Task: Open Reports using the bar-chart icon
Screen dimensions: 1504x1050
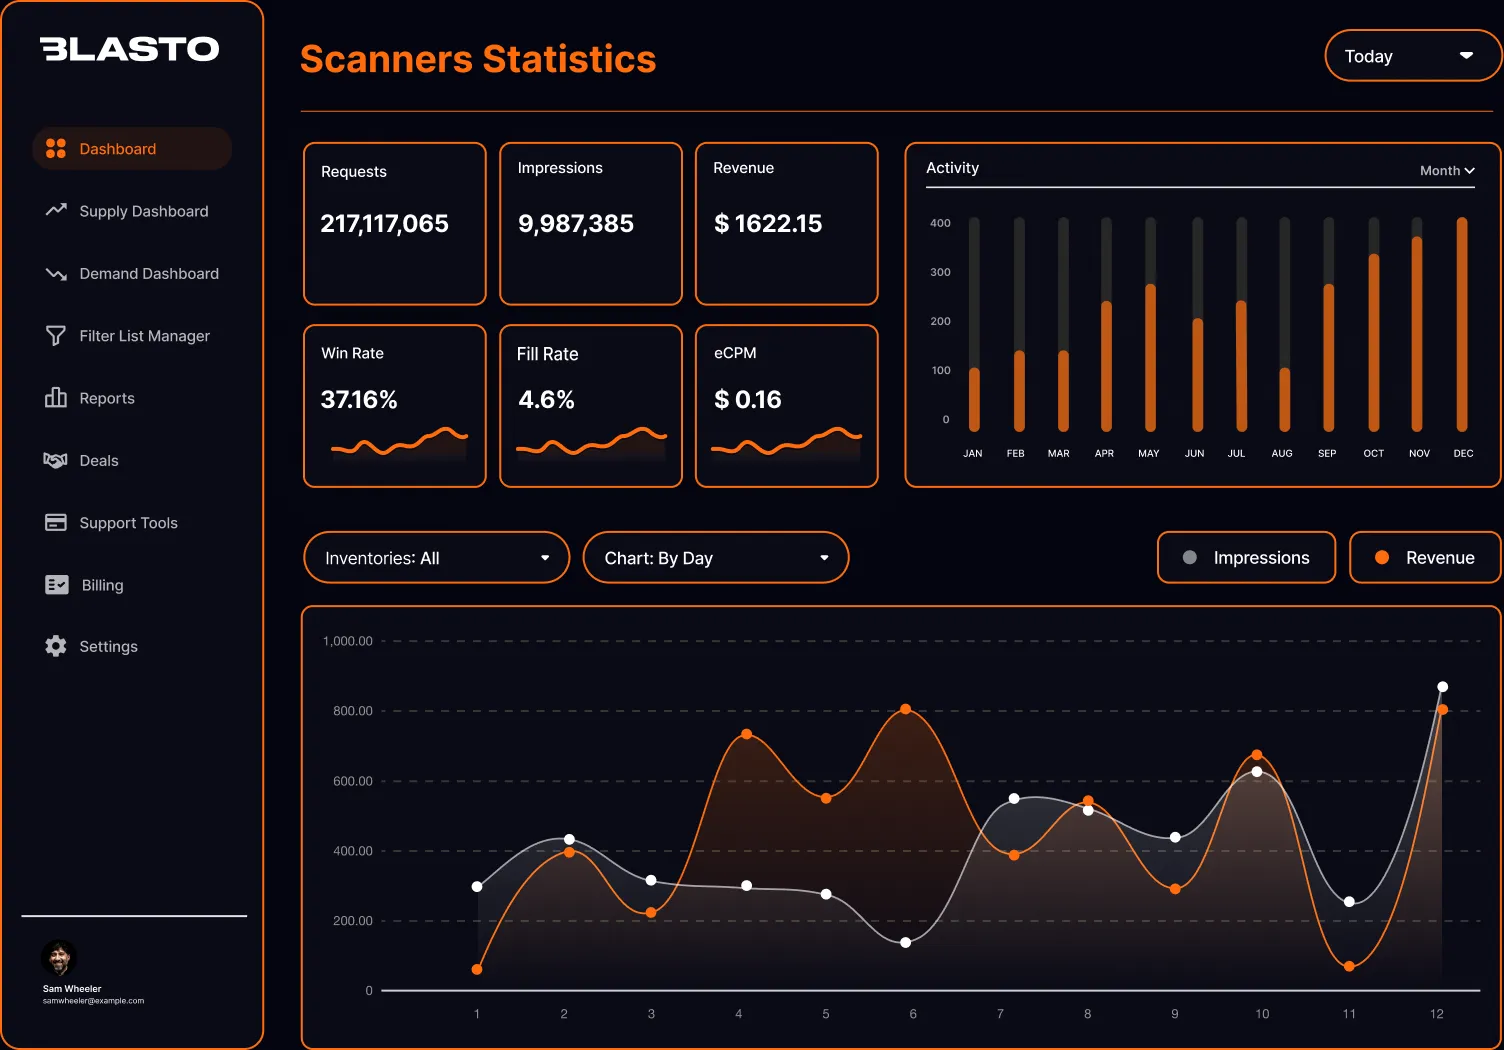Action: coord(56,398)
